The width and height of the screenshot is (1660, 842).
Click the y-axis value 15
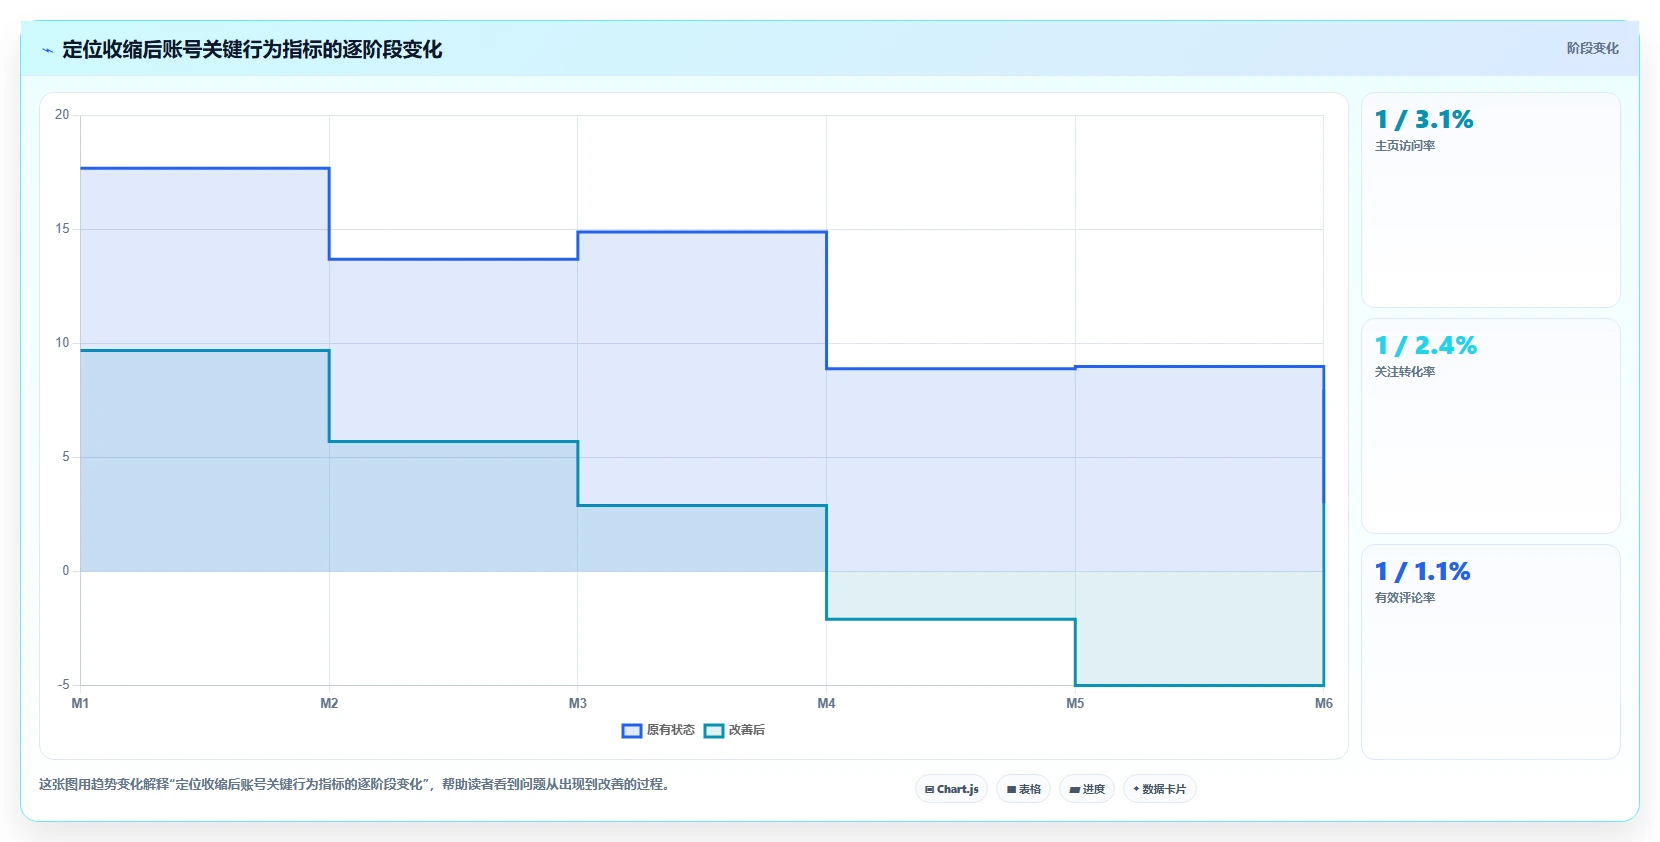62,229
